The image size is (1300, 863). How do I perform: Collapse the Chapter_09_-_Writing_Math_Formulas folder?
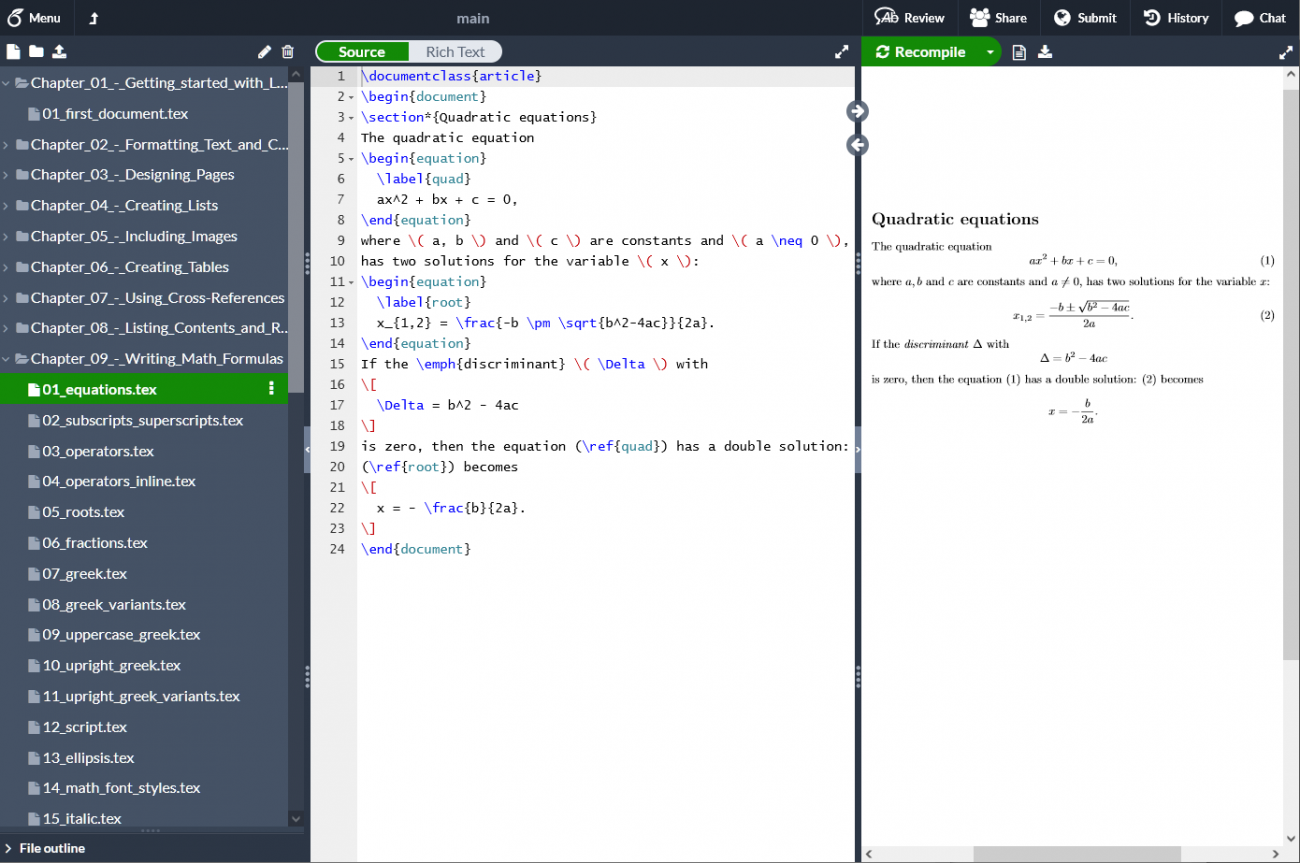9,358
